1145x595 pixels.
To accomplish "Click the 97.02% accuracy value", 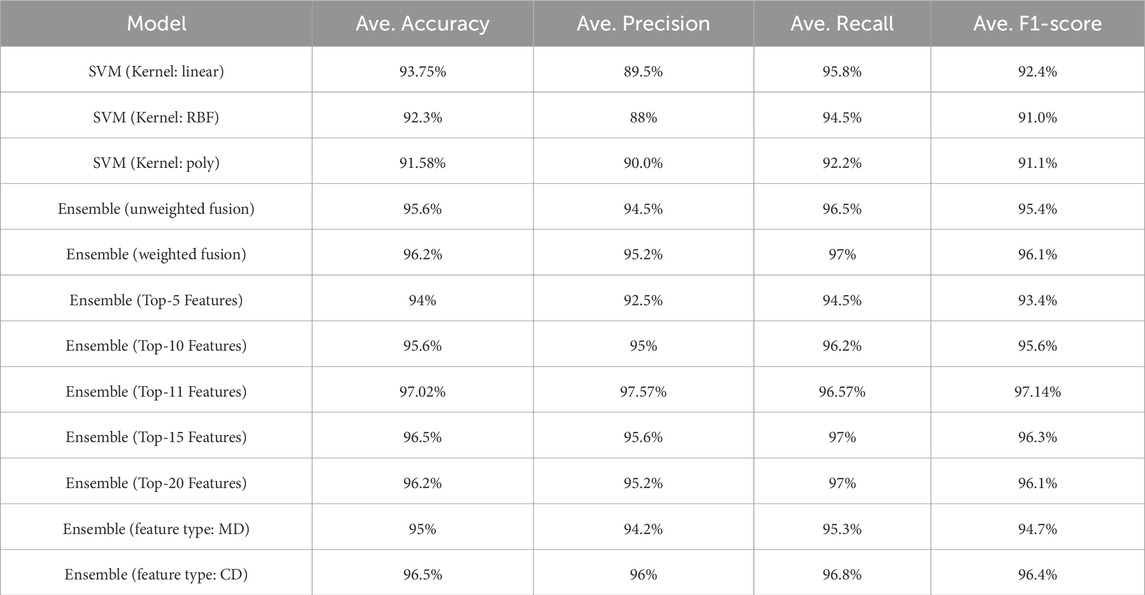I will point(422,392).
